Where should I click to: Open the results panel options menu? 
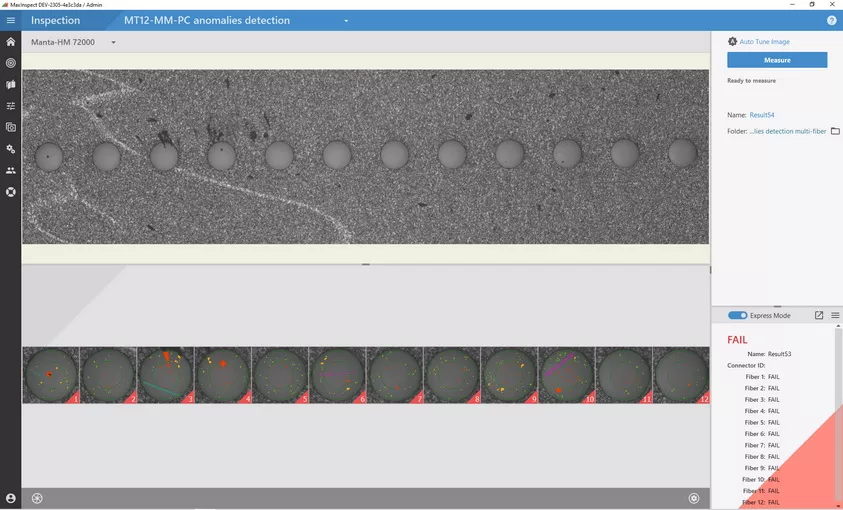pos(835,315)
